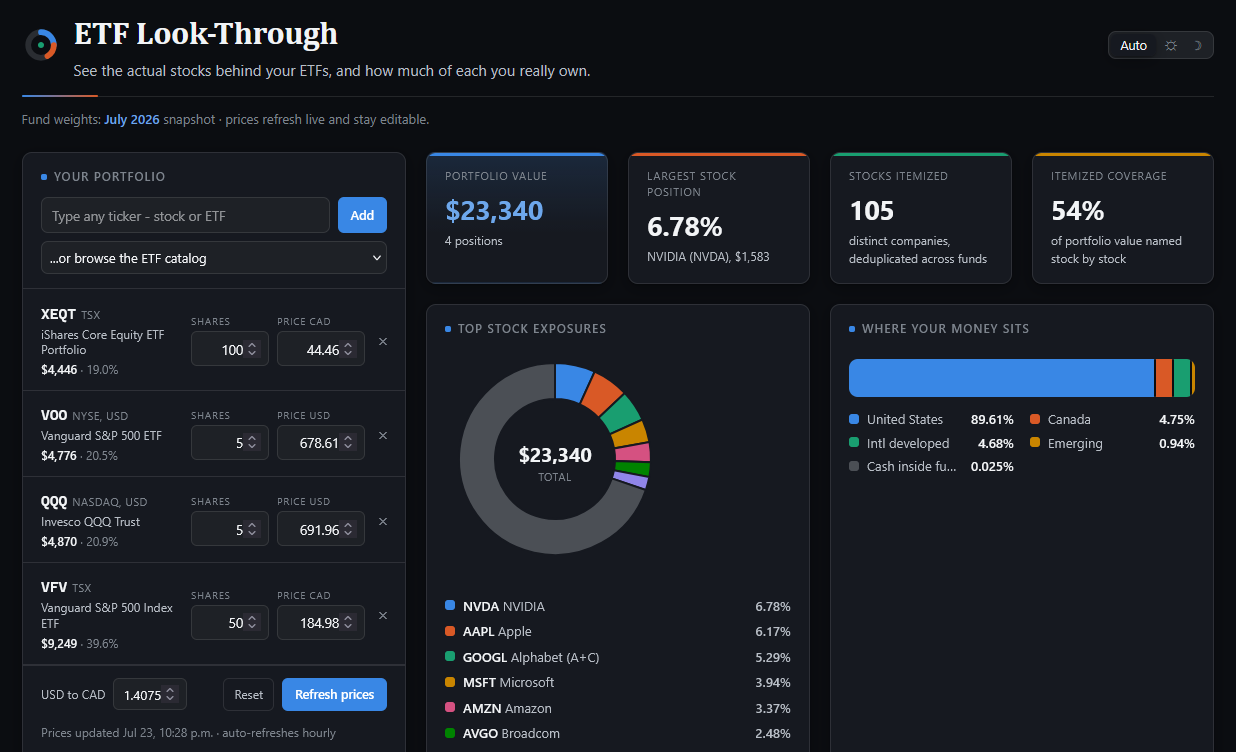Screen dimensions: 1236x752
Task: Click the ETF Look-Through logo icon
Action: pos(41,45)
